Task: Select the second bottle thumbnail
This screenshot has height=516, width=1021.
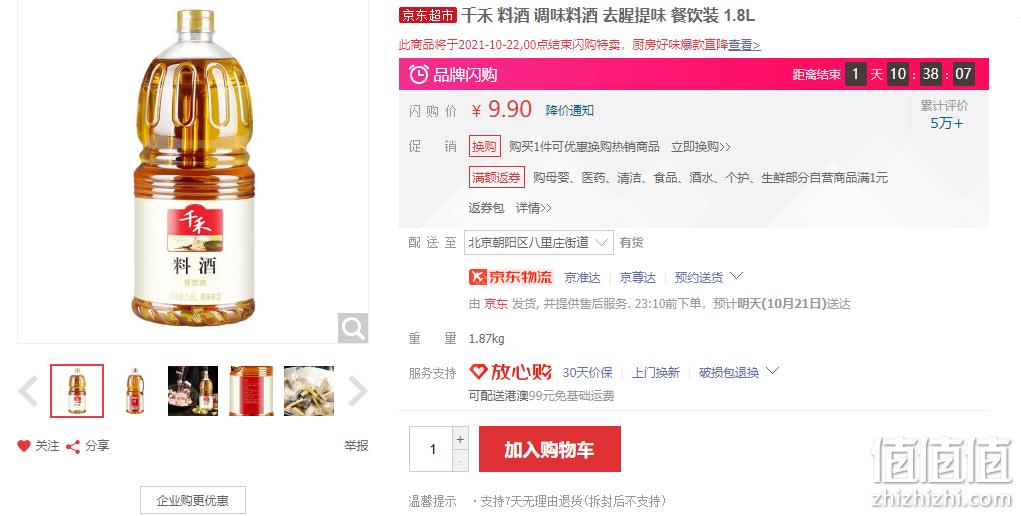Action: coord(135,391)
